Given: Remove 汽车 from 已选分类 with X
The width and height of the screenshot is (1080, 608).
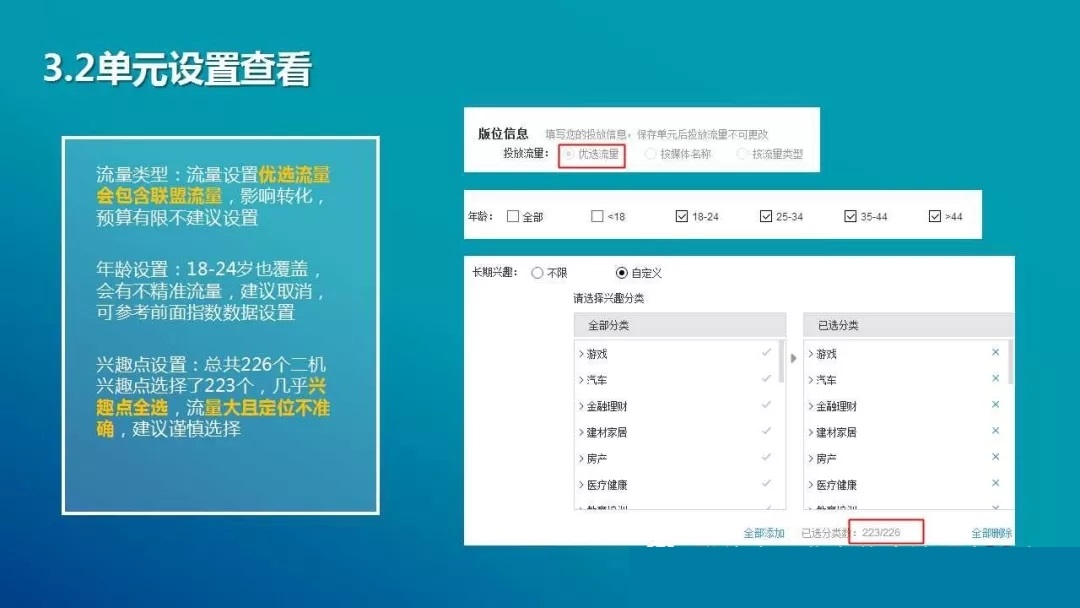Looking at the screenshot, I should pyautogui.click(x=995, y=379).
